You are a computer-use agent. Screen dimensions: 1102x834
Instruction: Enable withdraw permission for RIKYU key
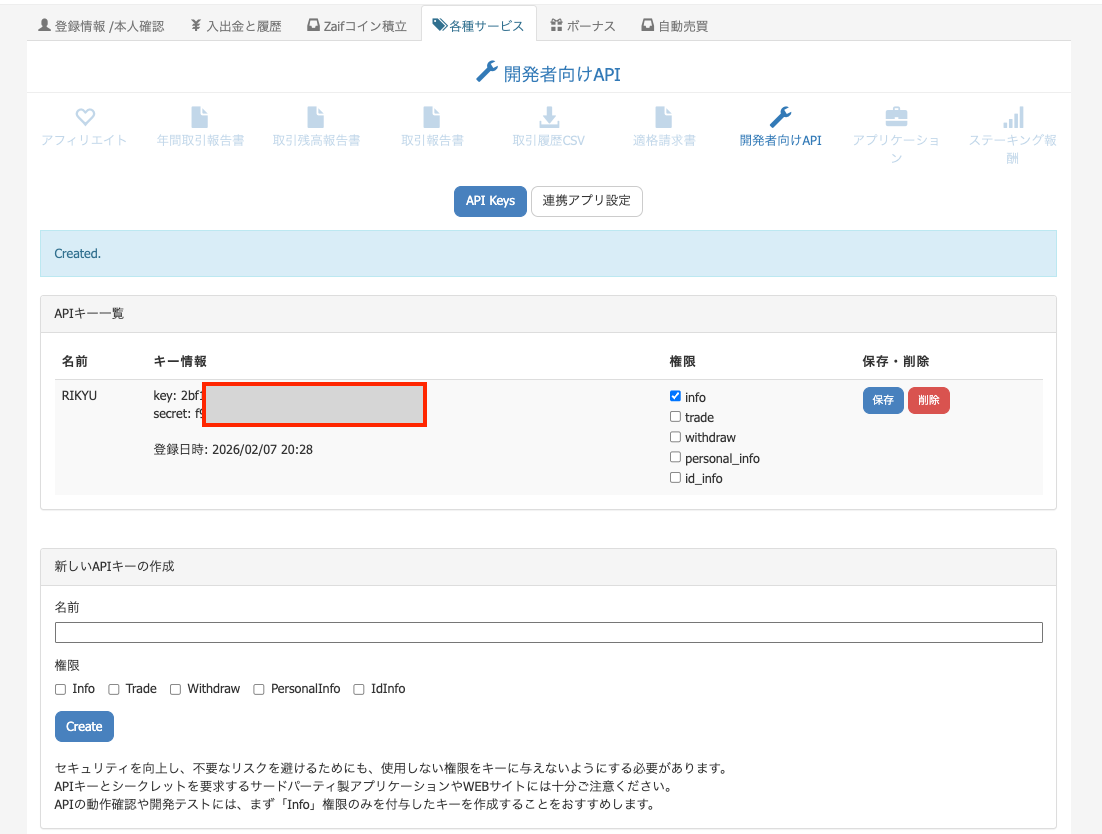676,437
